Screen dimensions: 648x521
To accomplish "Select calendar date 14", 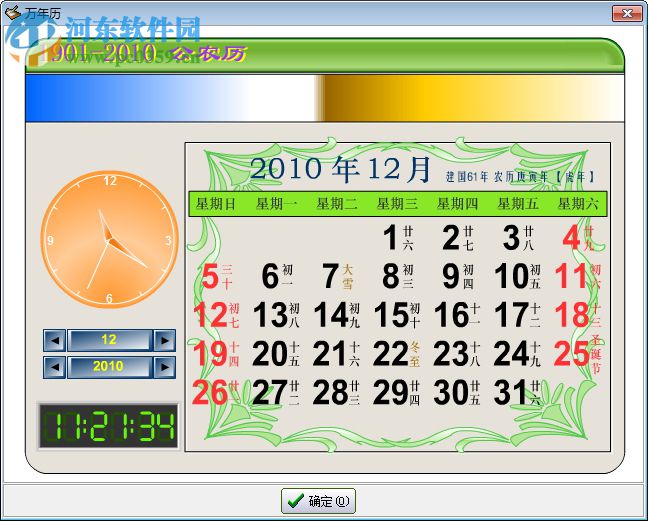I will (337, 315).
